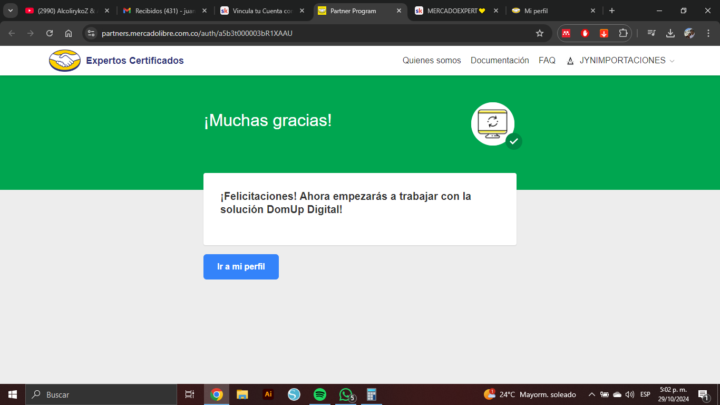Switch to the Vincula tu Cuenta tab
Viewport: 720px width, 405px height.
[262, 11]
